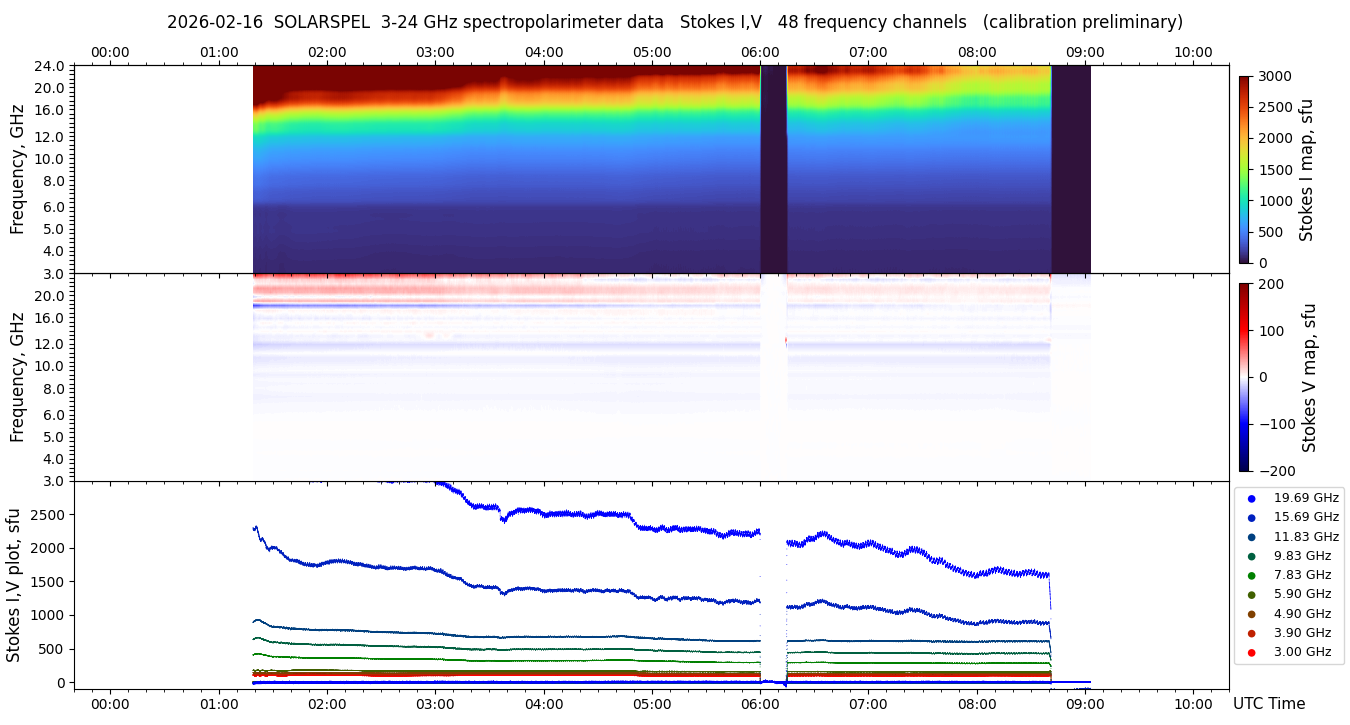Click the 19.69 GHz legend marker dot
This screenshot has width=1350, height=725.
tap(1251, 498)
